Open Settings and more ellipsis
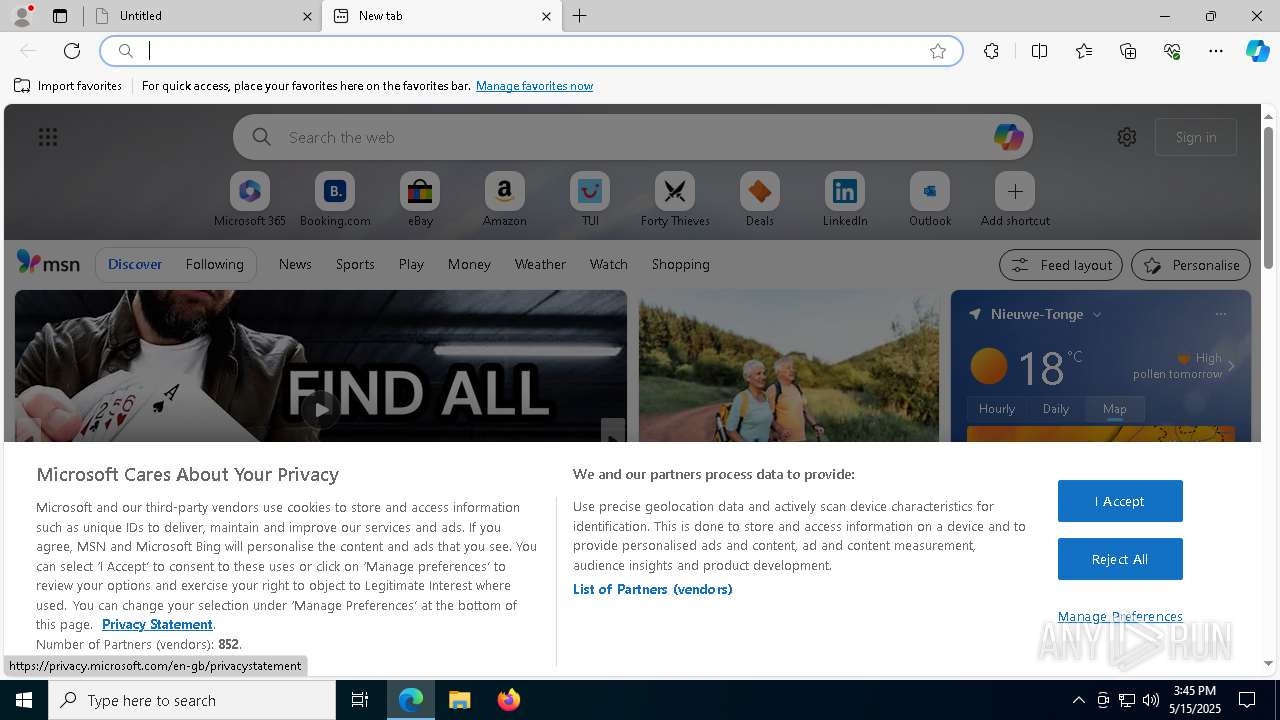Screen dimensions: 1280x720 (x=1216, y=51)
